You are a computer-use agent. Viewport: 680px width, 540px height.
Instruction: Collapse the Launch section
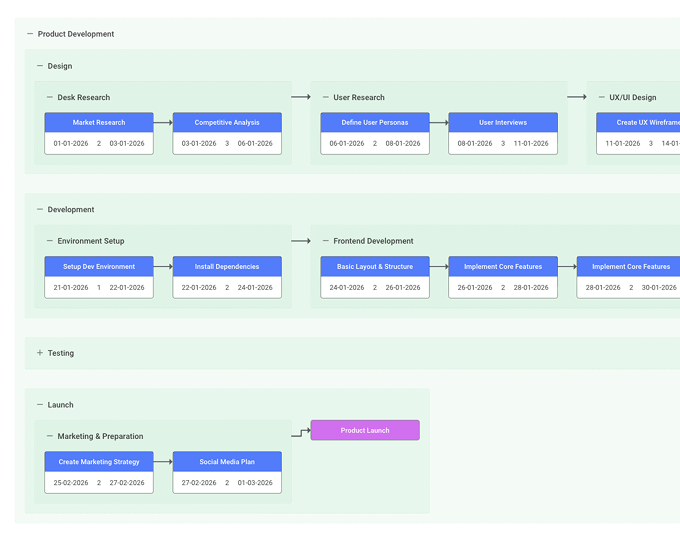coord(40,405)
